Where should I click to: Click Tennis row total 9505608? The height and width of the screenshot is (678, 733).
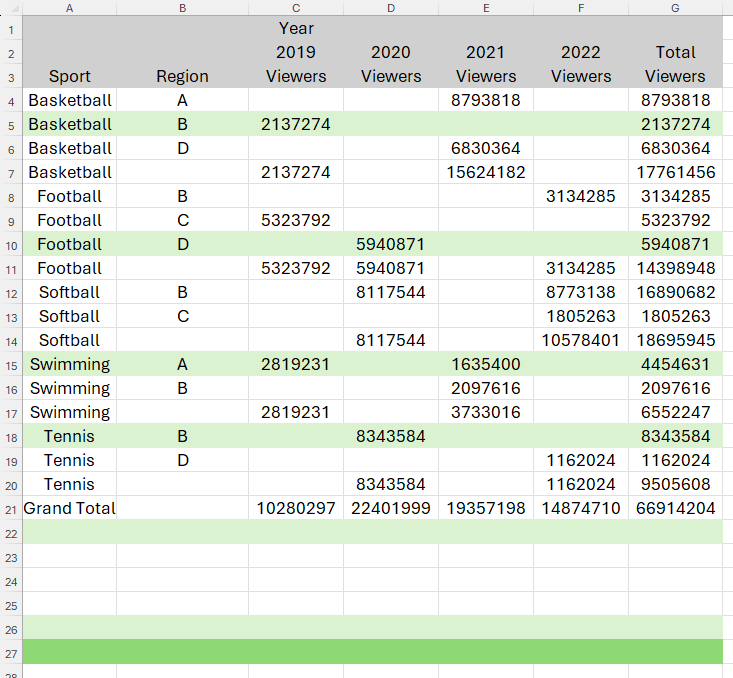pos(675,484)
